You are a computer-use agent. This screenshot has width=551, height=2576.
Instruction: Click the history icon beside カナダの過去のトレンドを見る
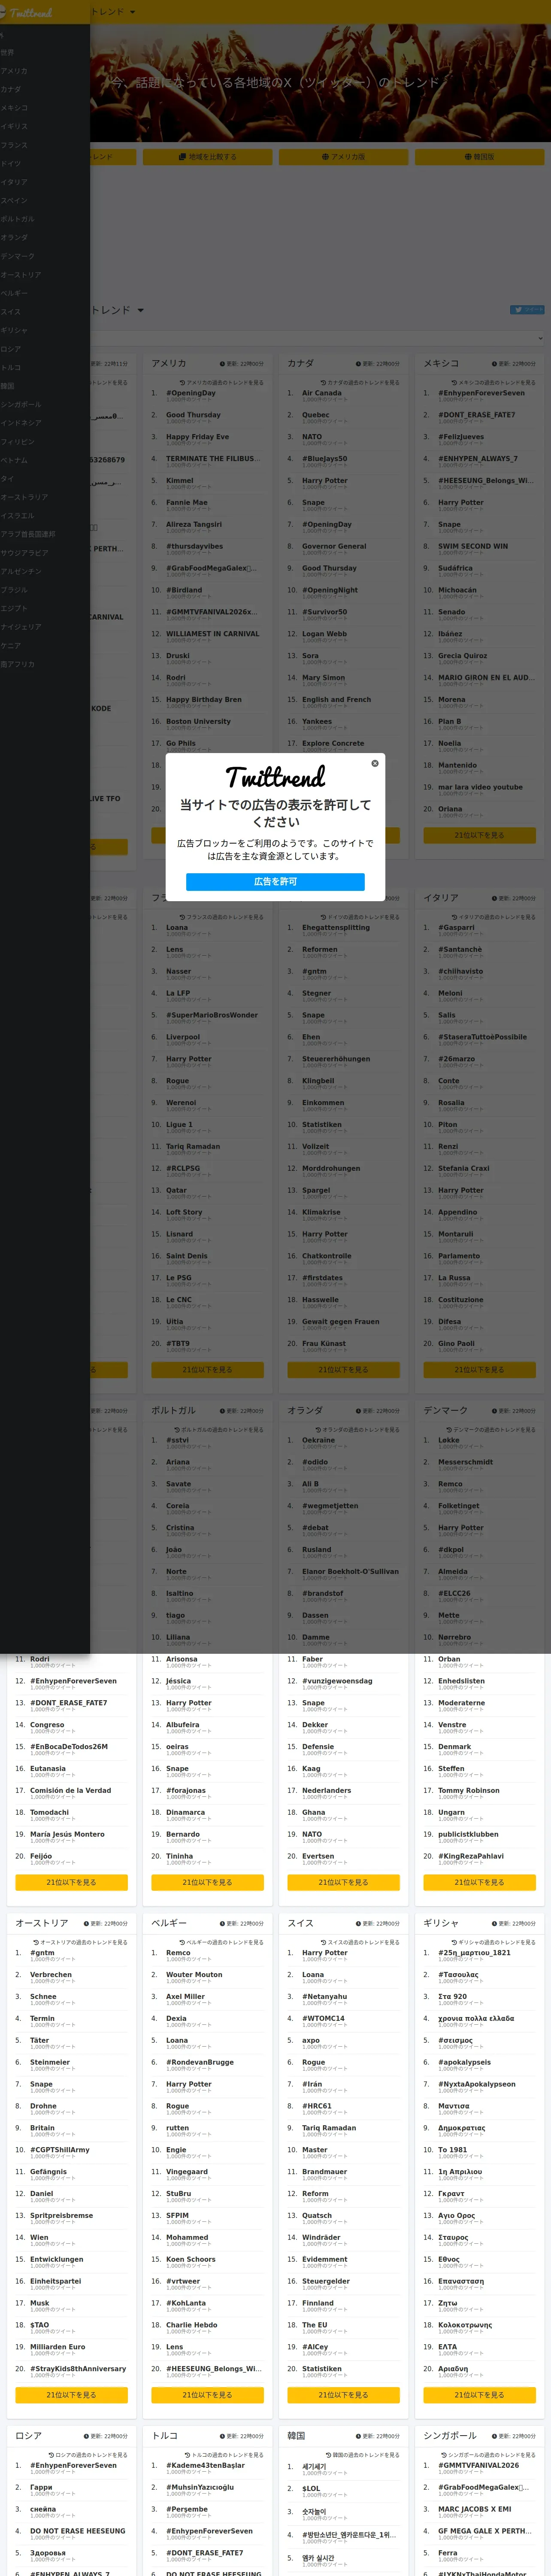point(323,382)
